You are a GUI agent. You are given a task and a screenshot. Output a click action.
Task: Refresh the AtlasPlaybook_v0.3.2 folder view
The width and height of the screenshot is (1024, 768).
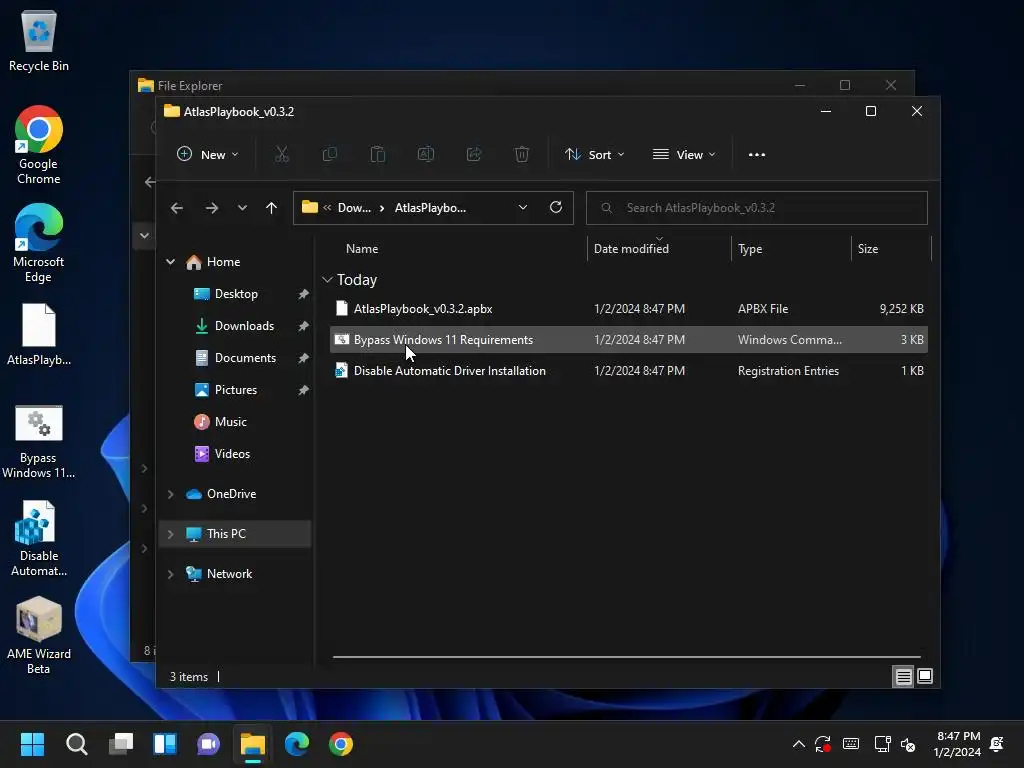point(556,207)
